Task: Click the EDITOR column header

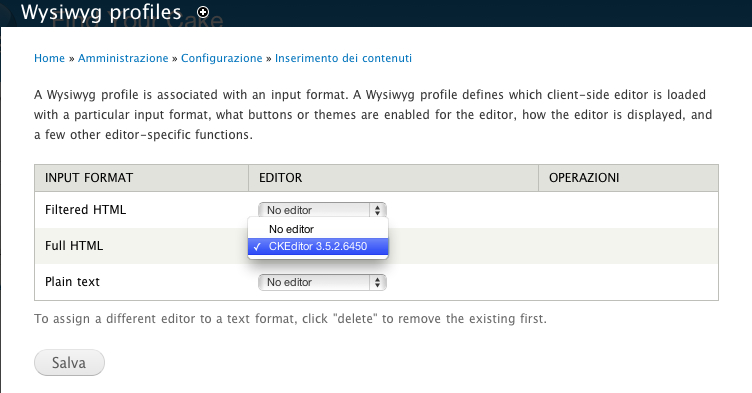Action: (x=281, y=178)
